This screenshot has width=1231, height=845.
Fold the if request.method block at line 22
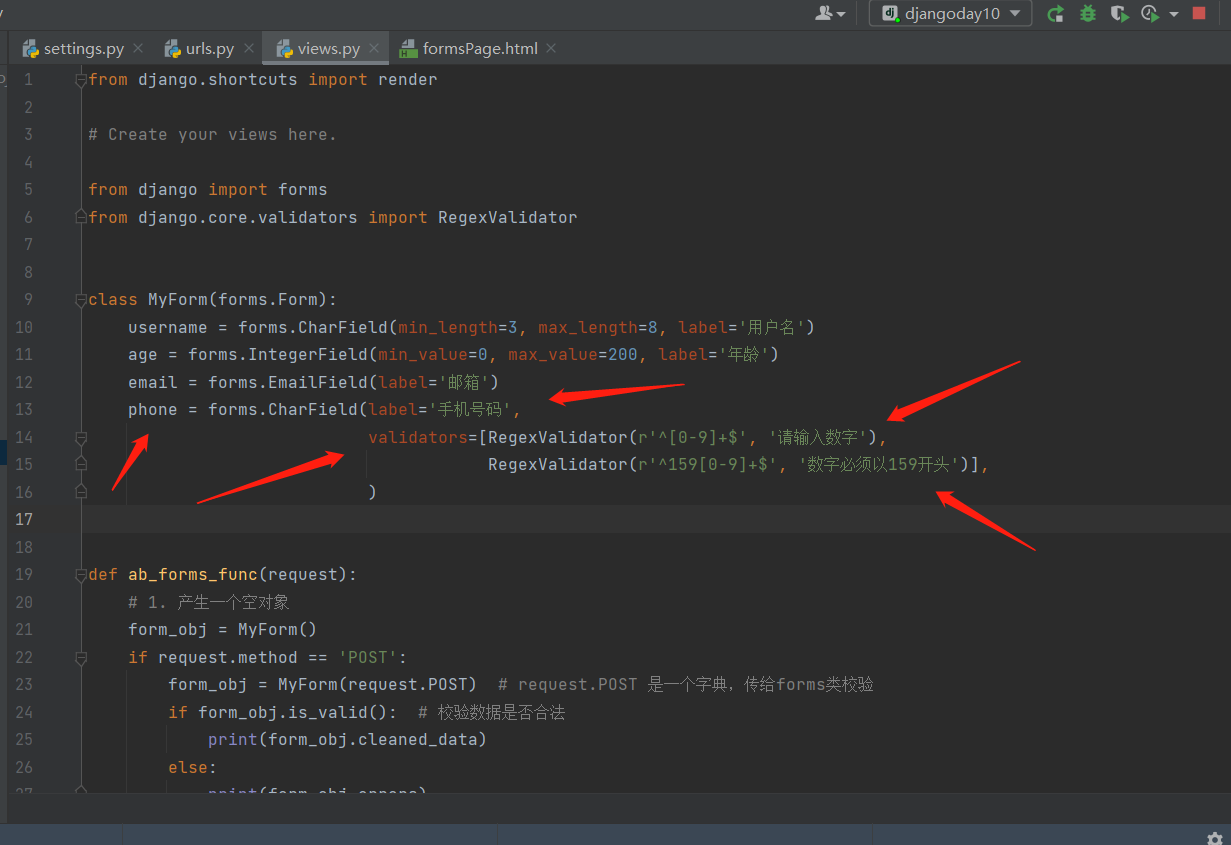tap(81, 658)
